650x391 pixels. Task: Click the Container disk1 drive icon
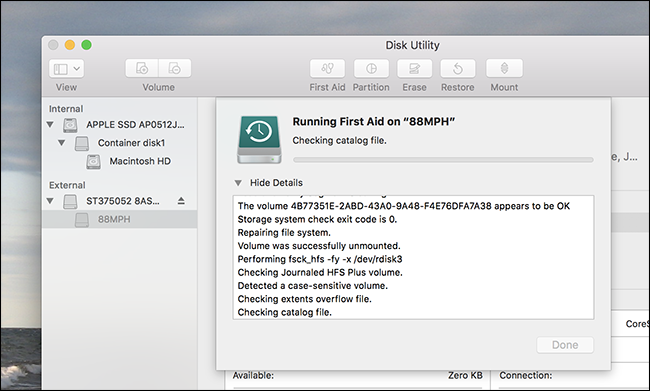[82, 143]
